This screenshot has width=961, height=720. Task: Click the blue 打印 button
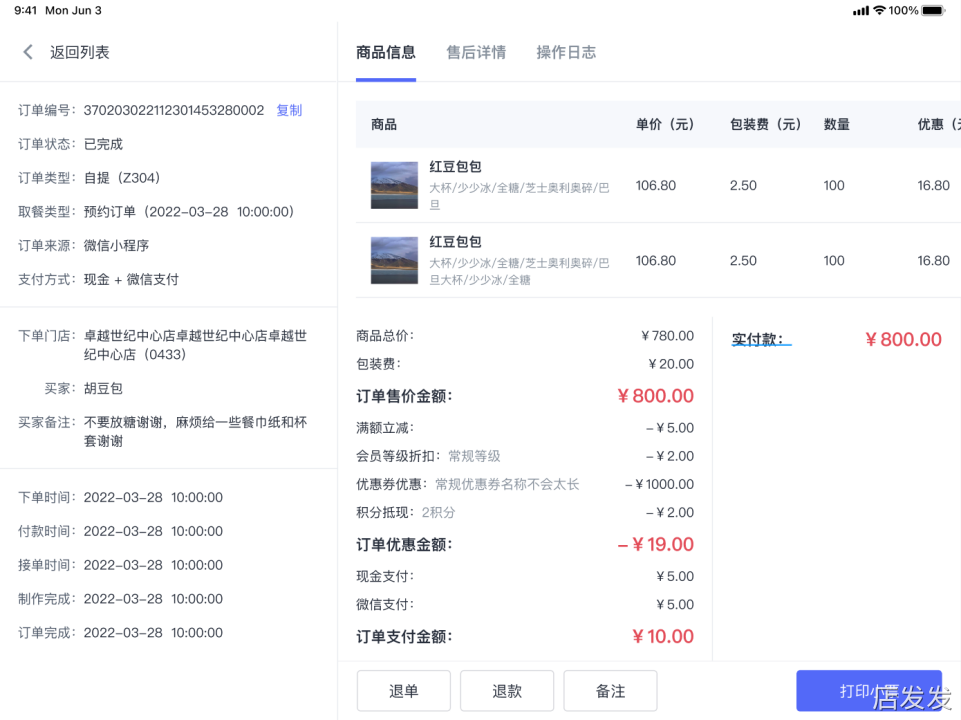point(869,691)
